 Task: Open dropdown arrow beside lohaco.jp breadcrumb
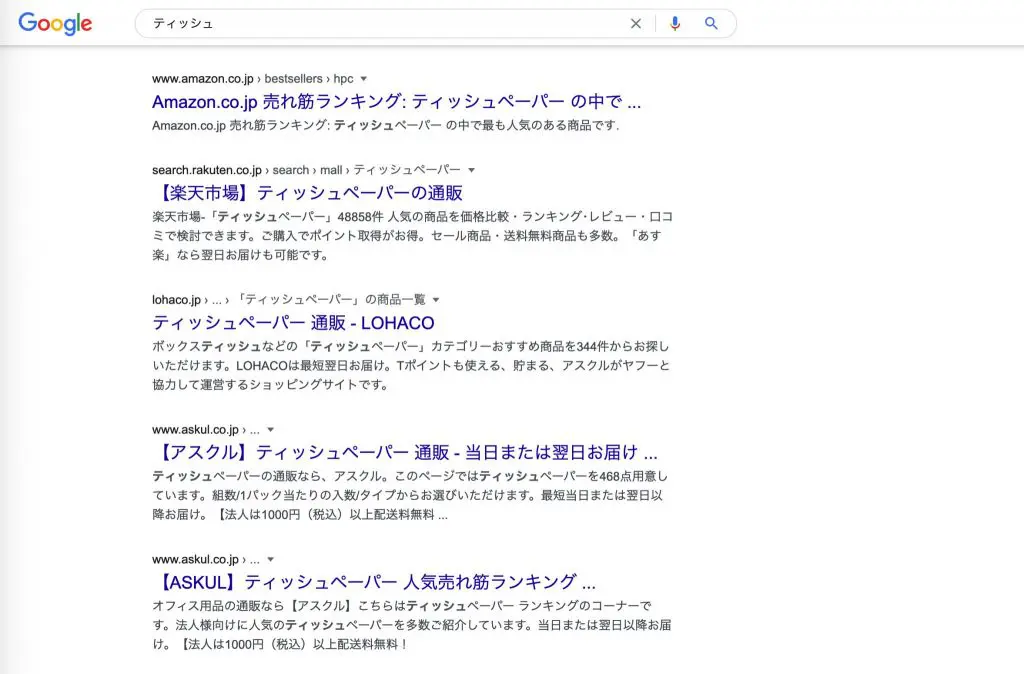click(x=436, y=300)
